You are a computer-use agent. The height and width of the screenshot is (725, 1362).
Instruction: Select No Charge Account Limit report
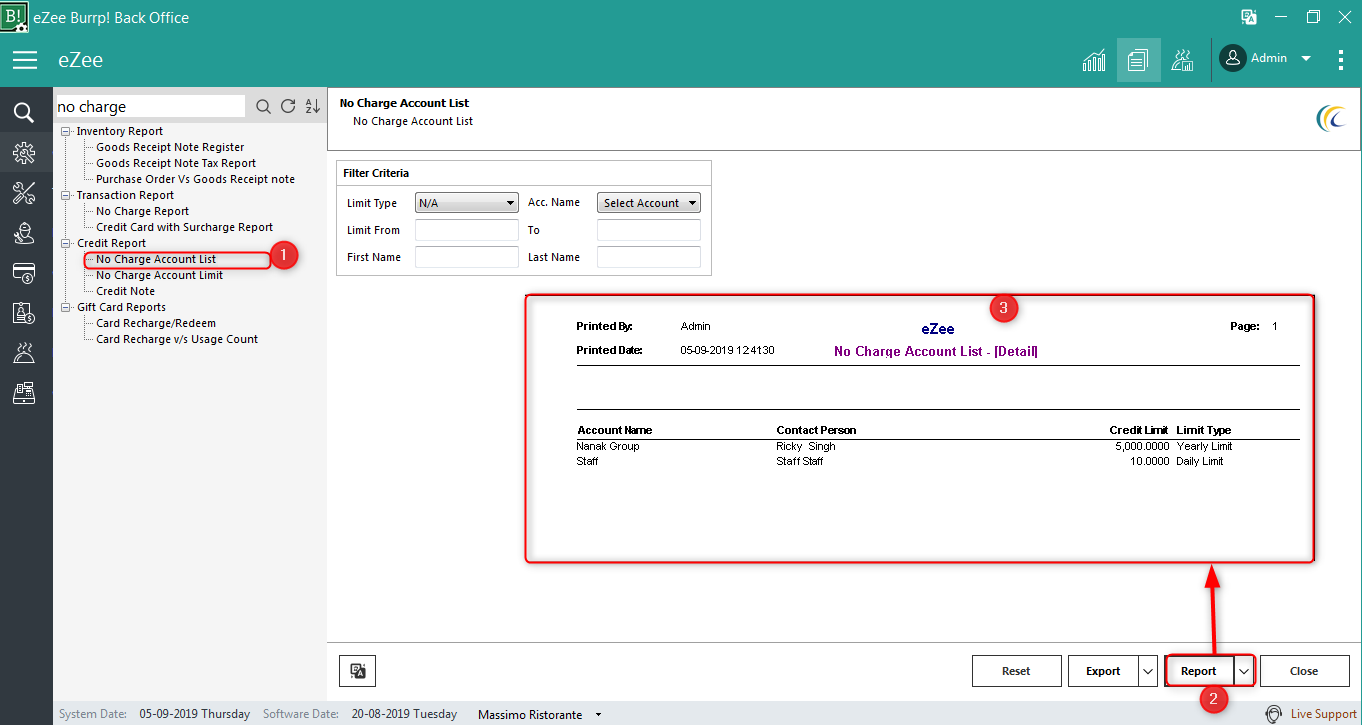coord(159,275)
